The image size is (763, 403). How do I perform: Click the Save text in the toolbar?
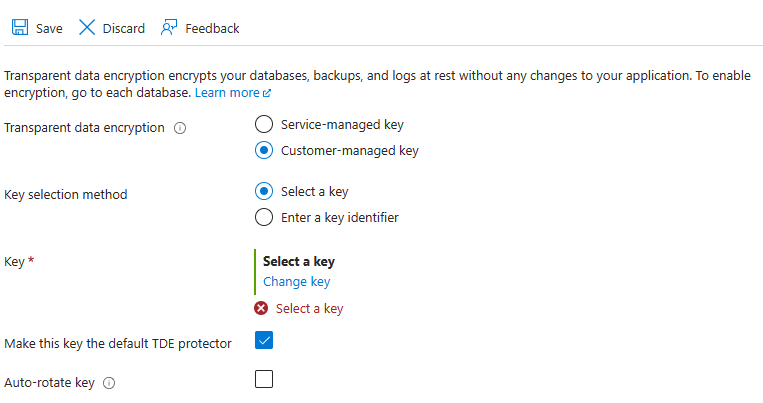[x=49, y=29]
